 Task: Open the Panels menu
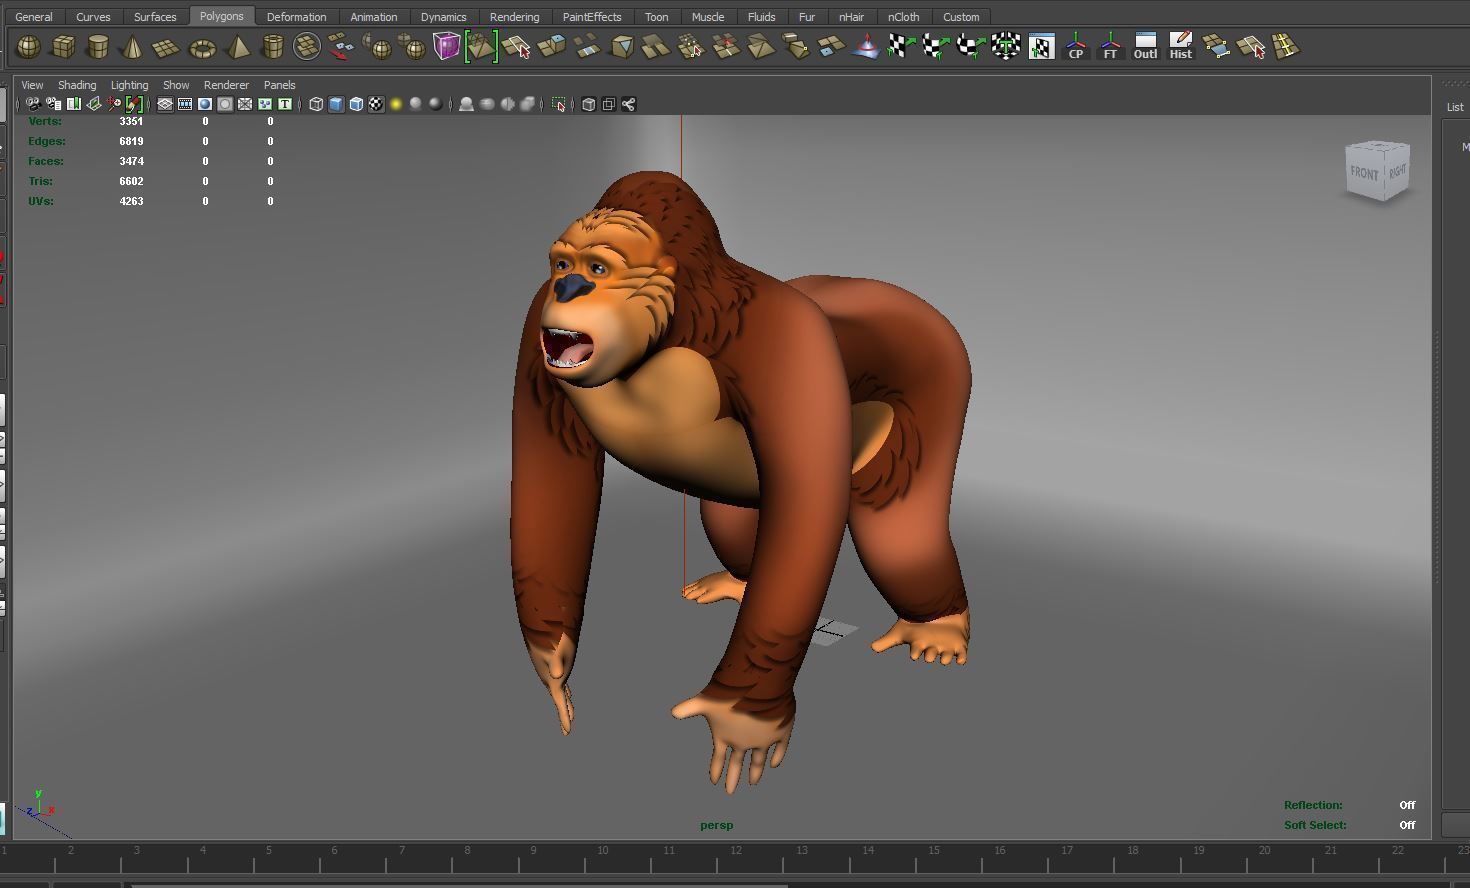coord(279,85)
